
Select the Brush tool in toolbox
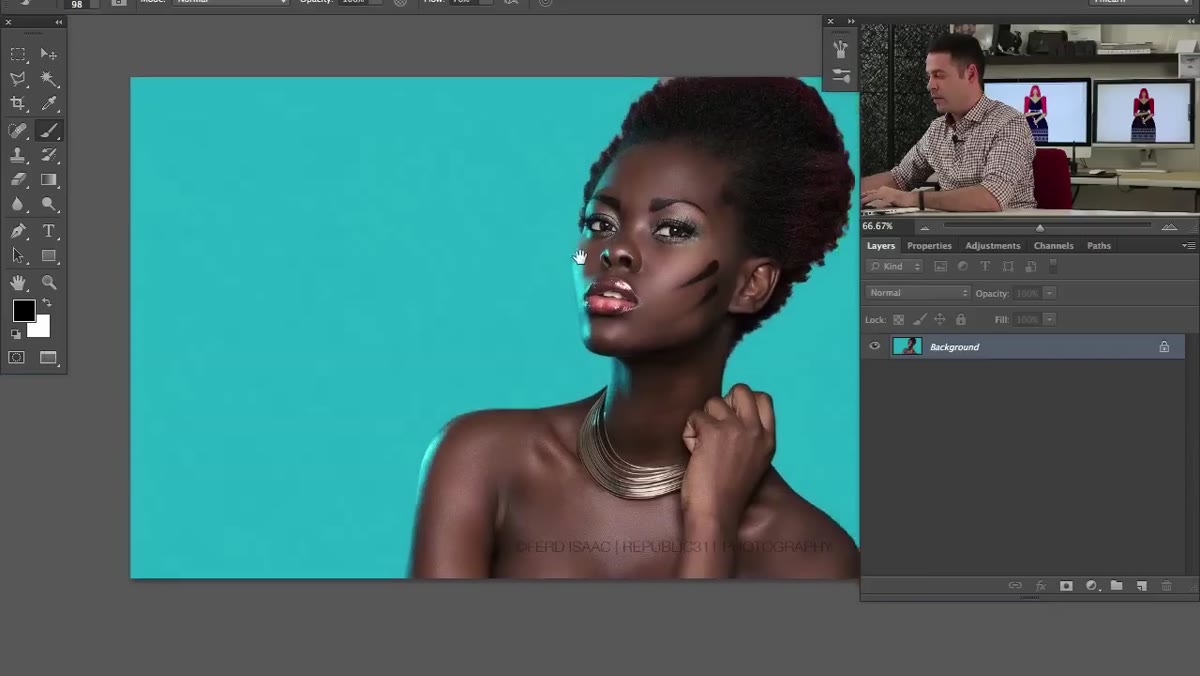point(49,130)
